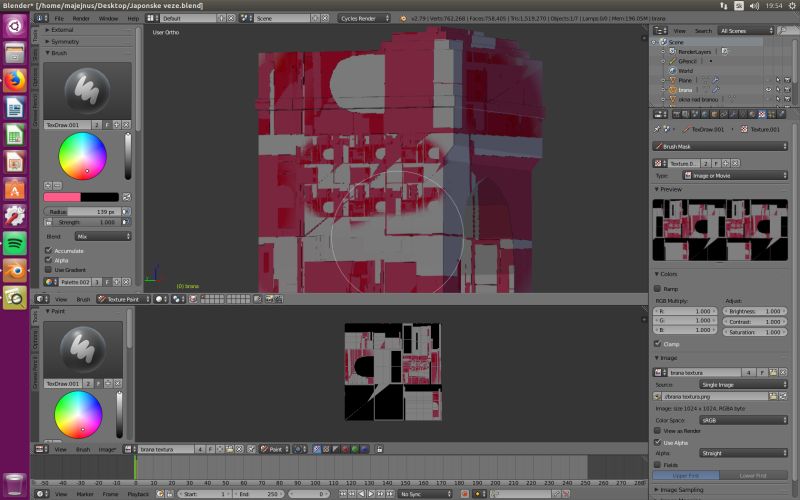Screen dimensions: 800x500
Task: Open the World properties tab
Action: 705,114
